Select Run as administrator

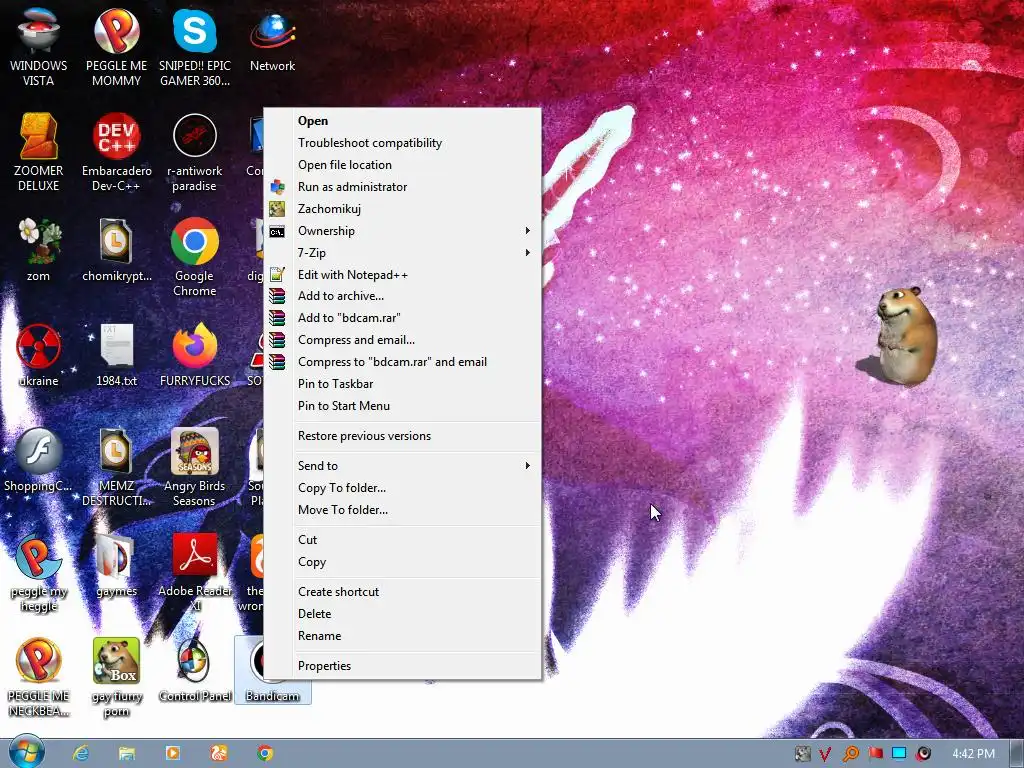coord(402,187)
